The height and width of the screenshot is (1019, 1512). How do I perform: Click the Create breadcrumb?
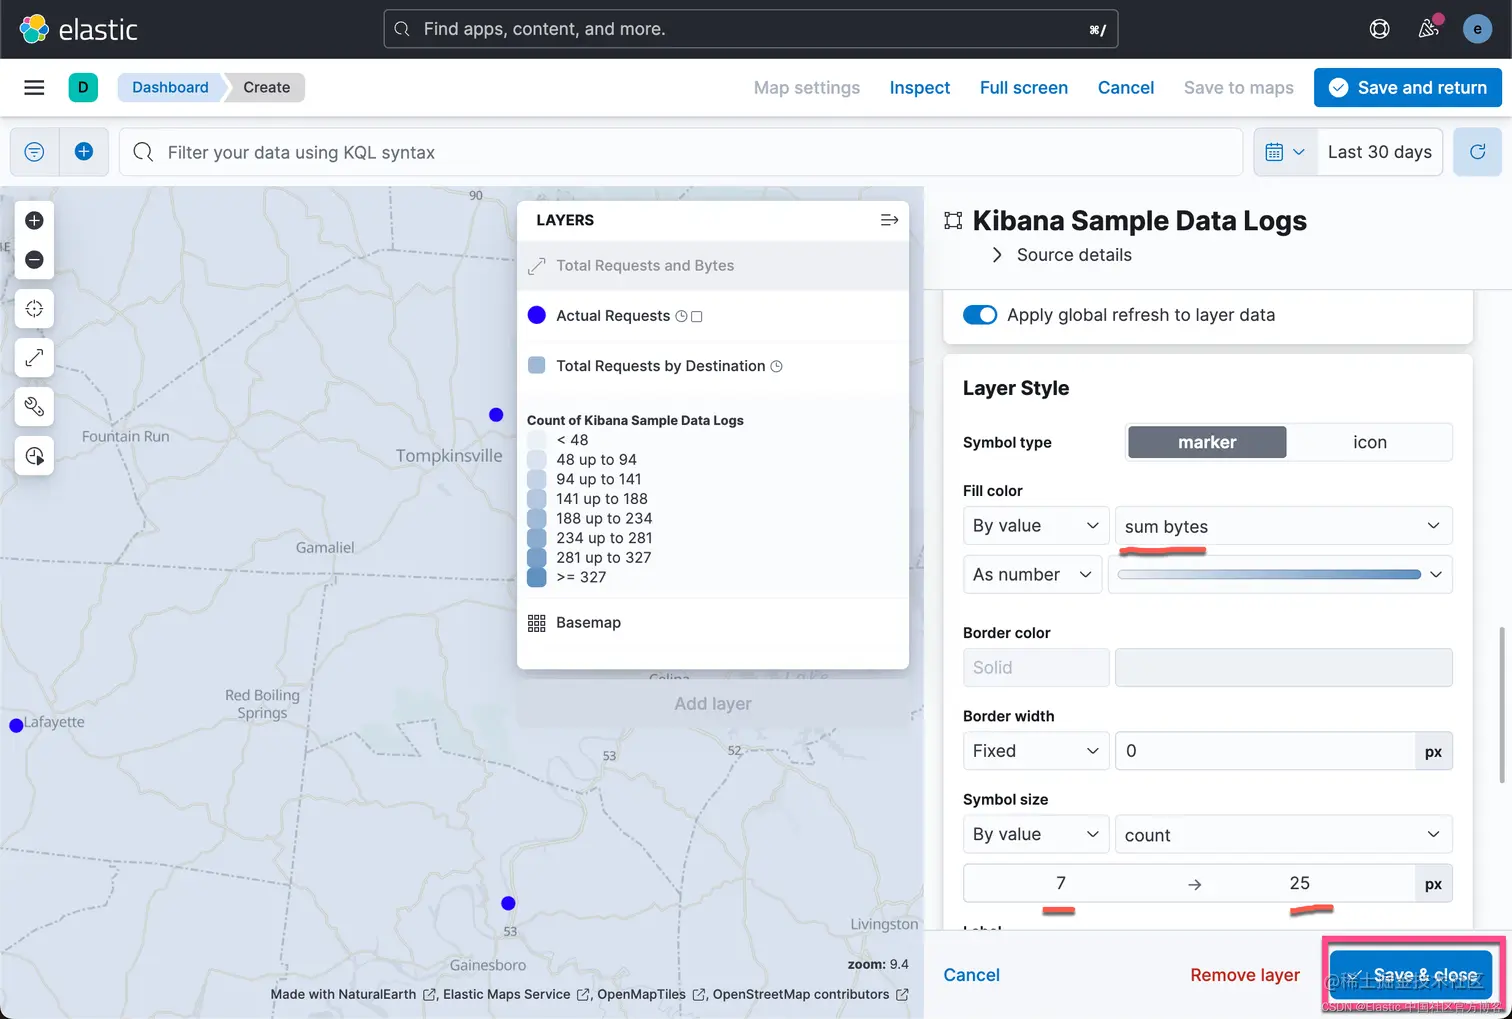(266, 88)
